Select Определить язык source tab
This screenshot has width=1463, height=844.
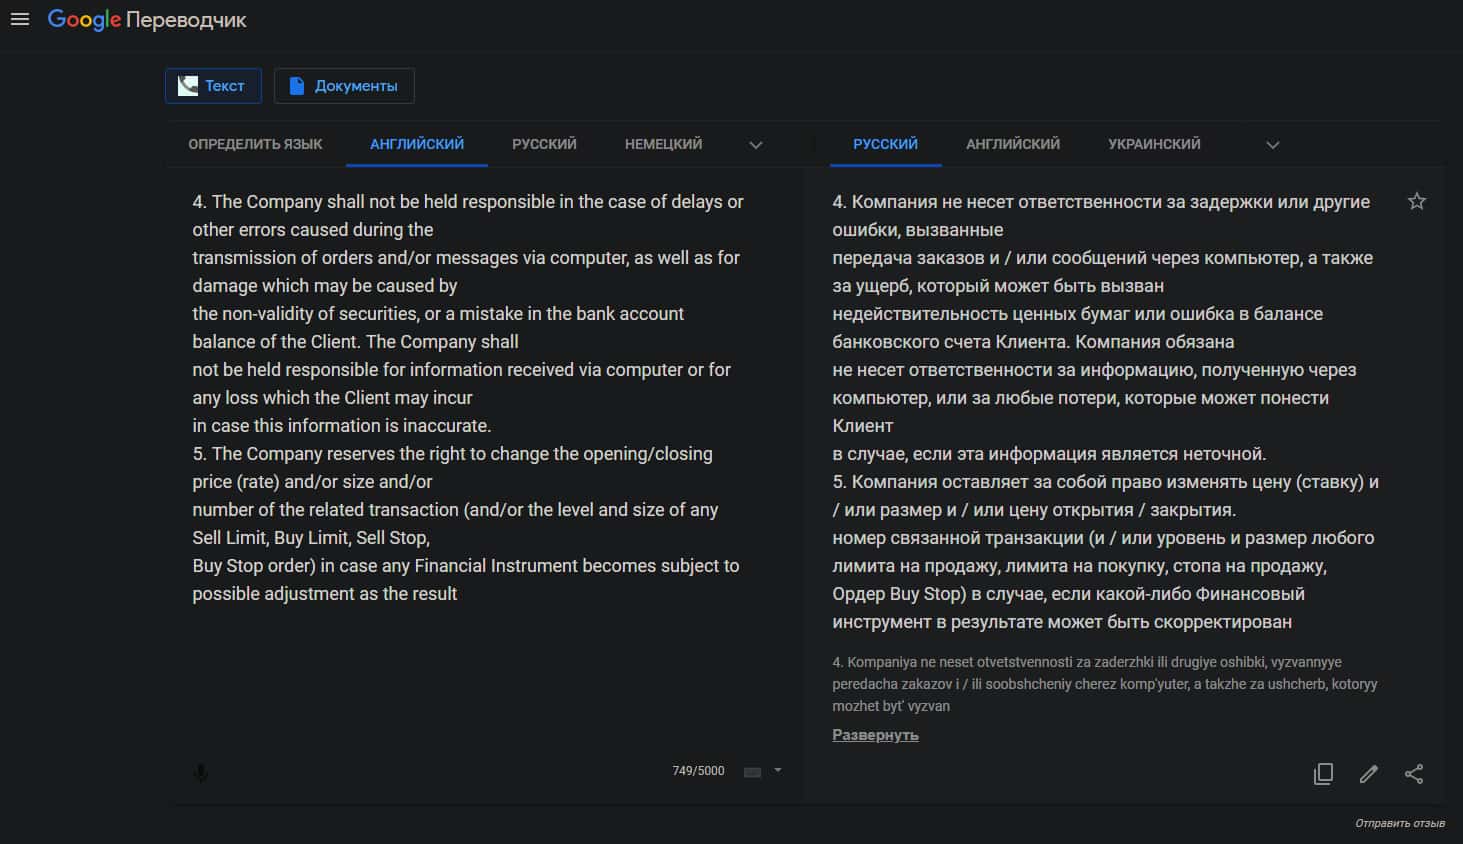(255, 144)
